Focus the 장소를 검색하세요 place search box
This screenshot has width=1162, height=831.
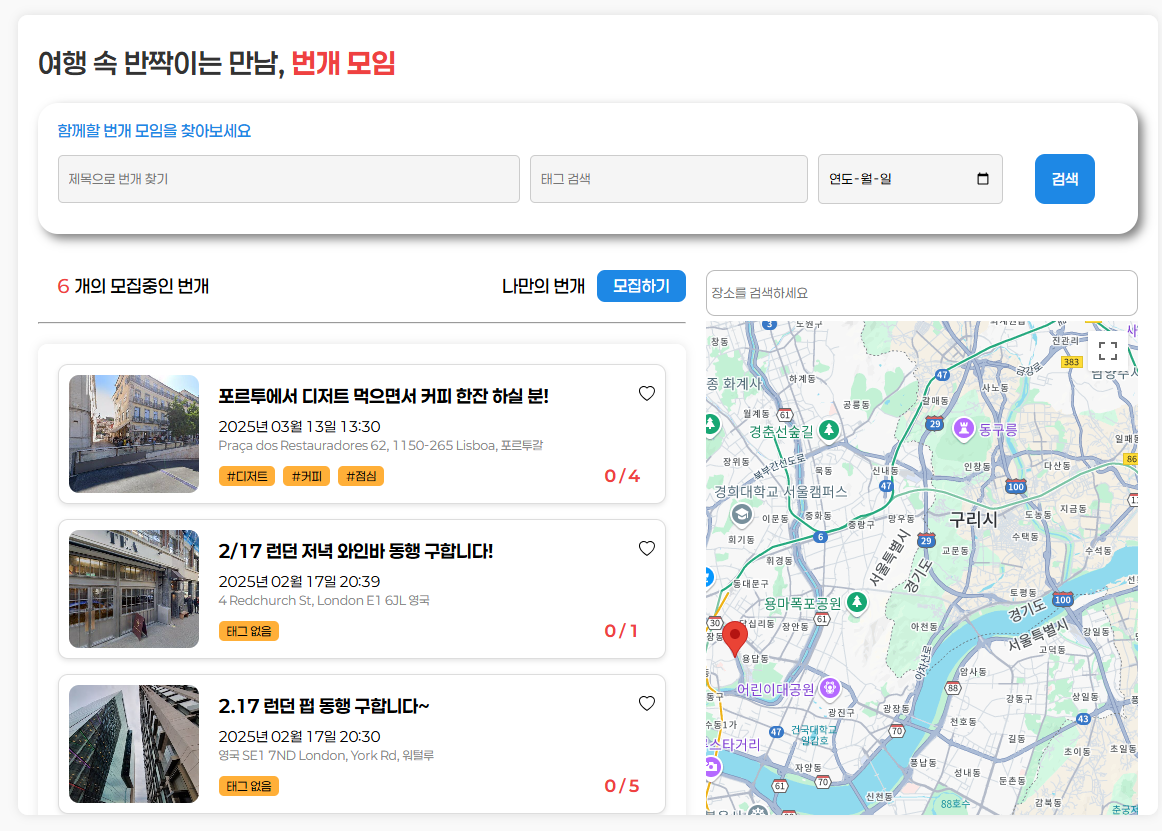921,293
